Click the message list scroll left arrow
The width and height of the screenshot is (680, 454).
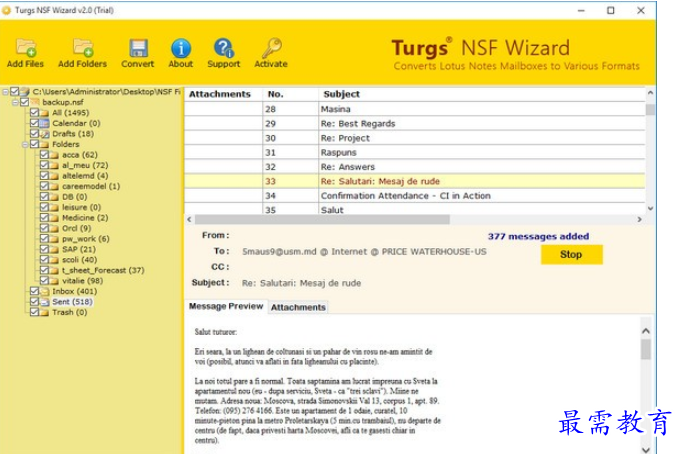click(x=189, y=220)
